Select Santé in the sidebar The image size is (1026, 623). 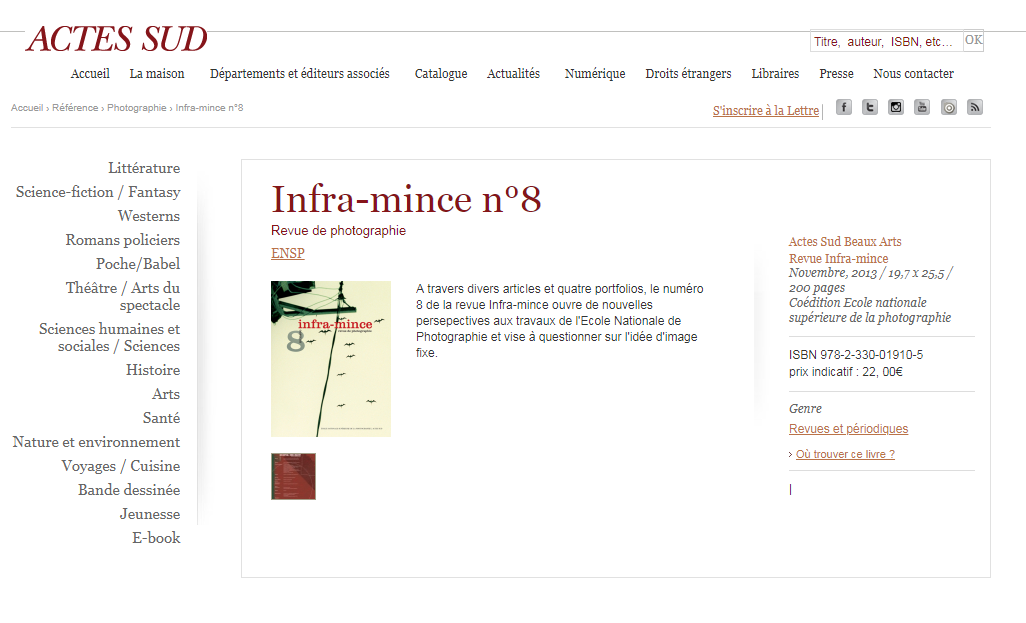[162, 418]
